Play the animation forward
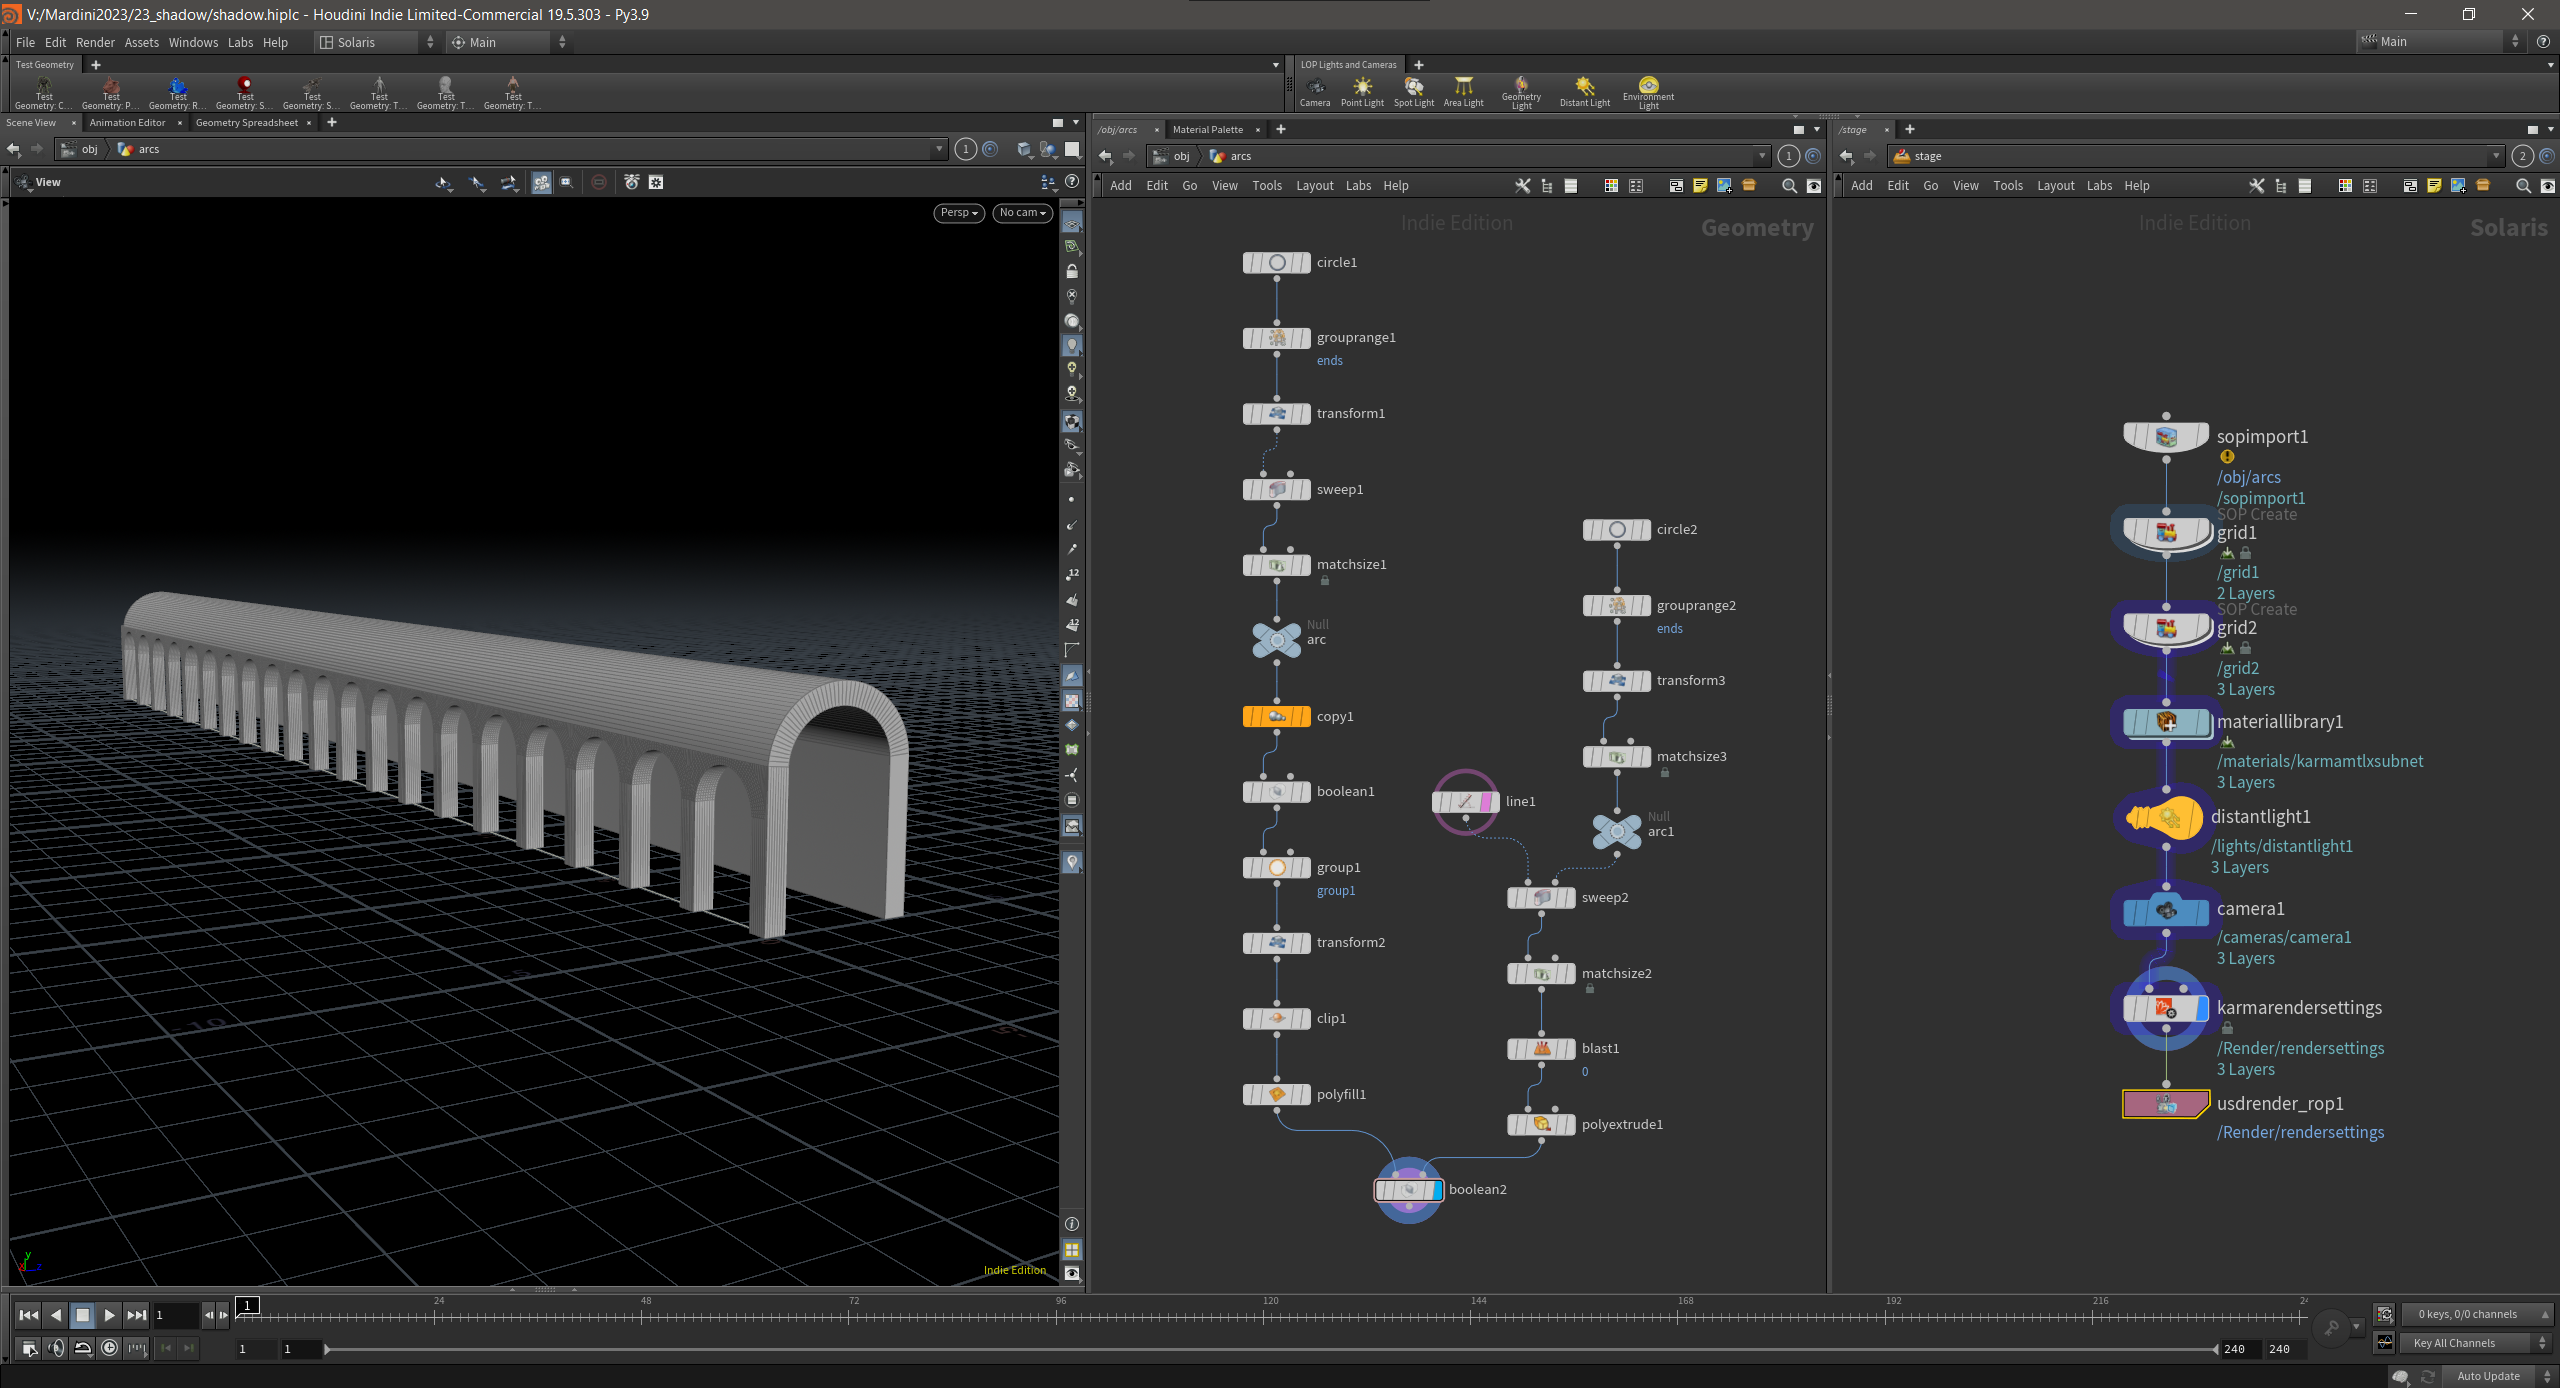 click(109, 1315)
